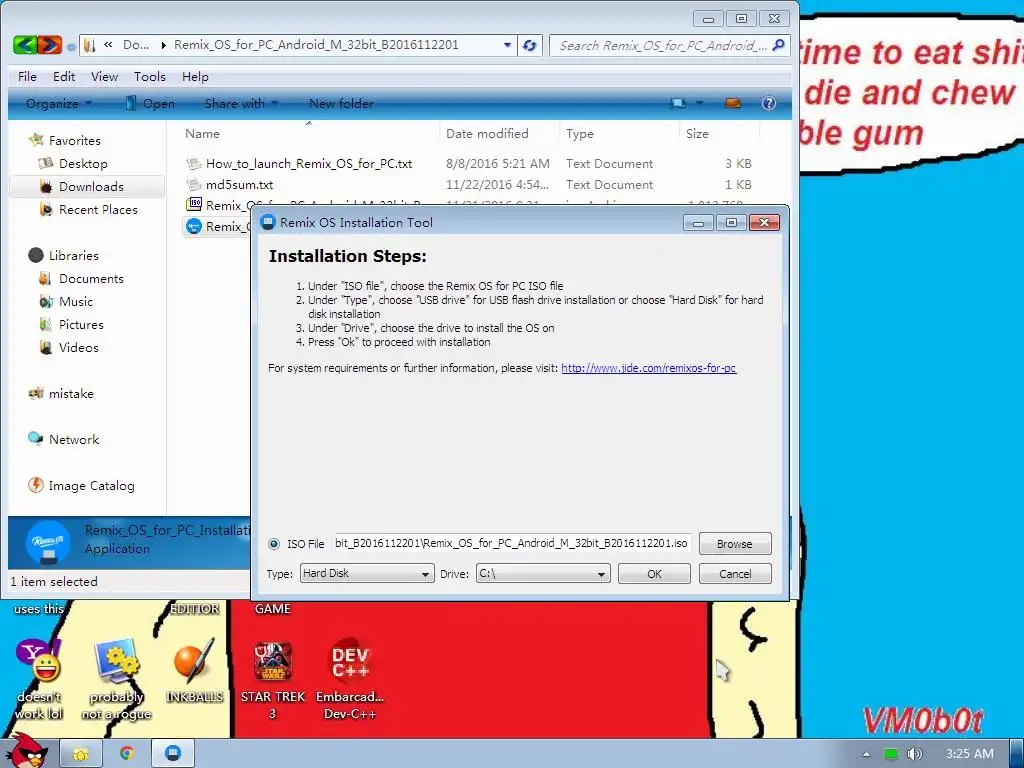Open the Drive dropdown showing C:\
Screen dimensions: 1024x768
point(543,573)
